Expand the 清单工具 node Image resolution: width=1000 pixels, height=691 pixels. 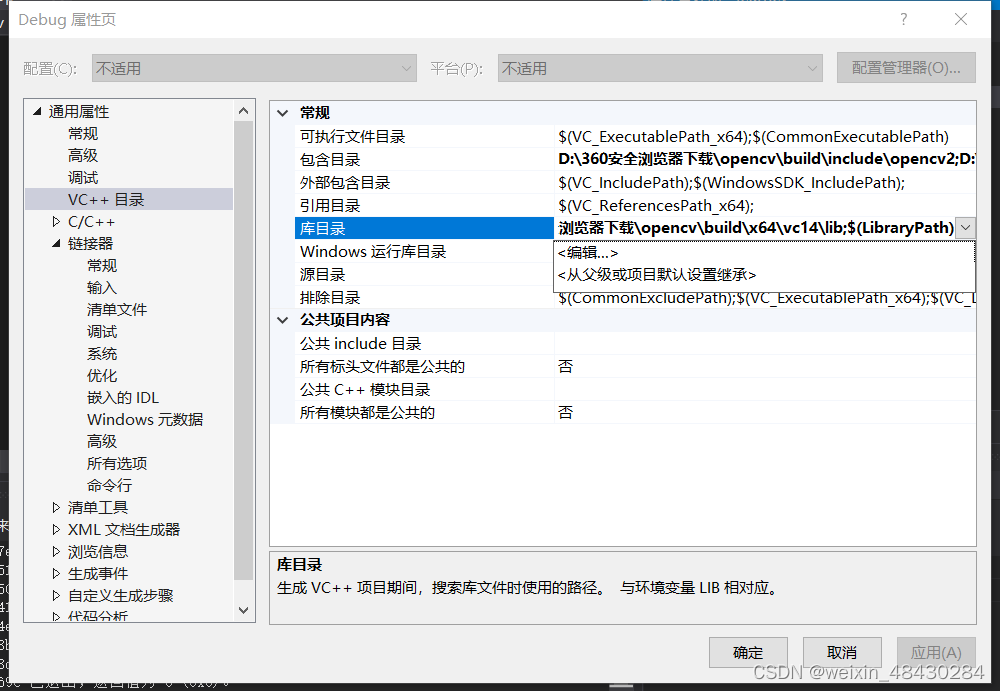(x=55, y=507)
